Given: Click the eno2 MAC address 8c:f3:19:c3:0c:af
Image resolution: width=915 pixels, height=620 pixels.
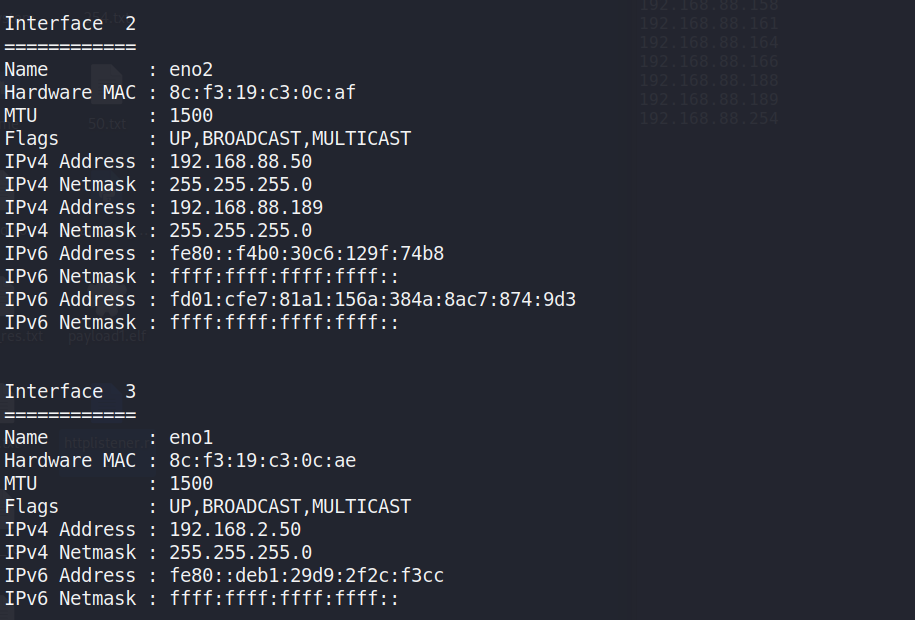Looking at the screenshot, I should pyautogui.click(x=262, y=92).
